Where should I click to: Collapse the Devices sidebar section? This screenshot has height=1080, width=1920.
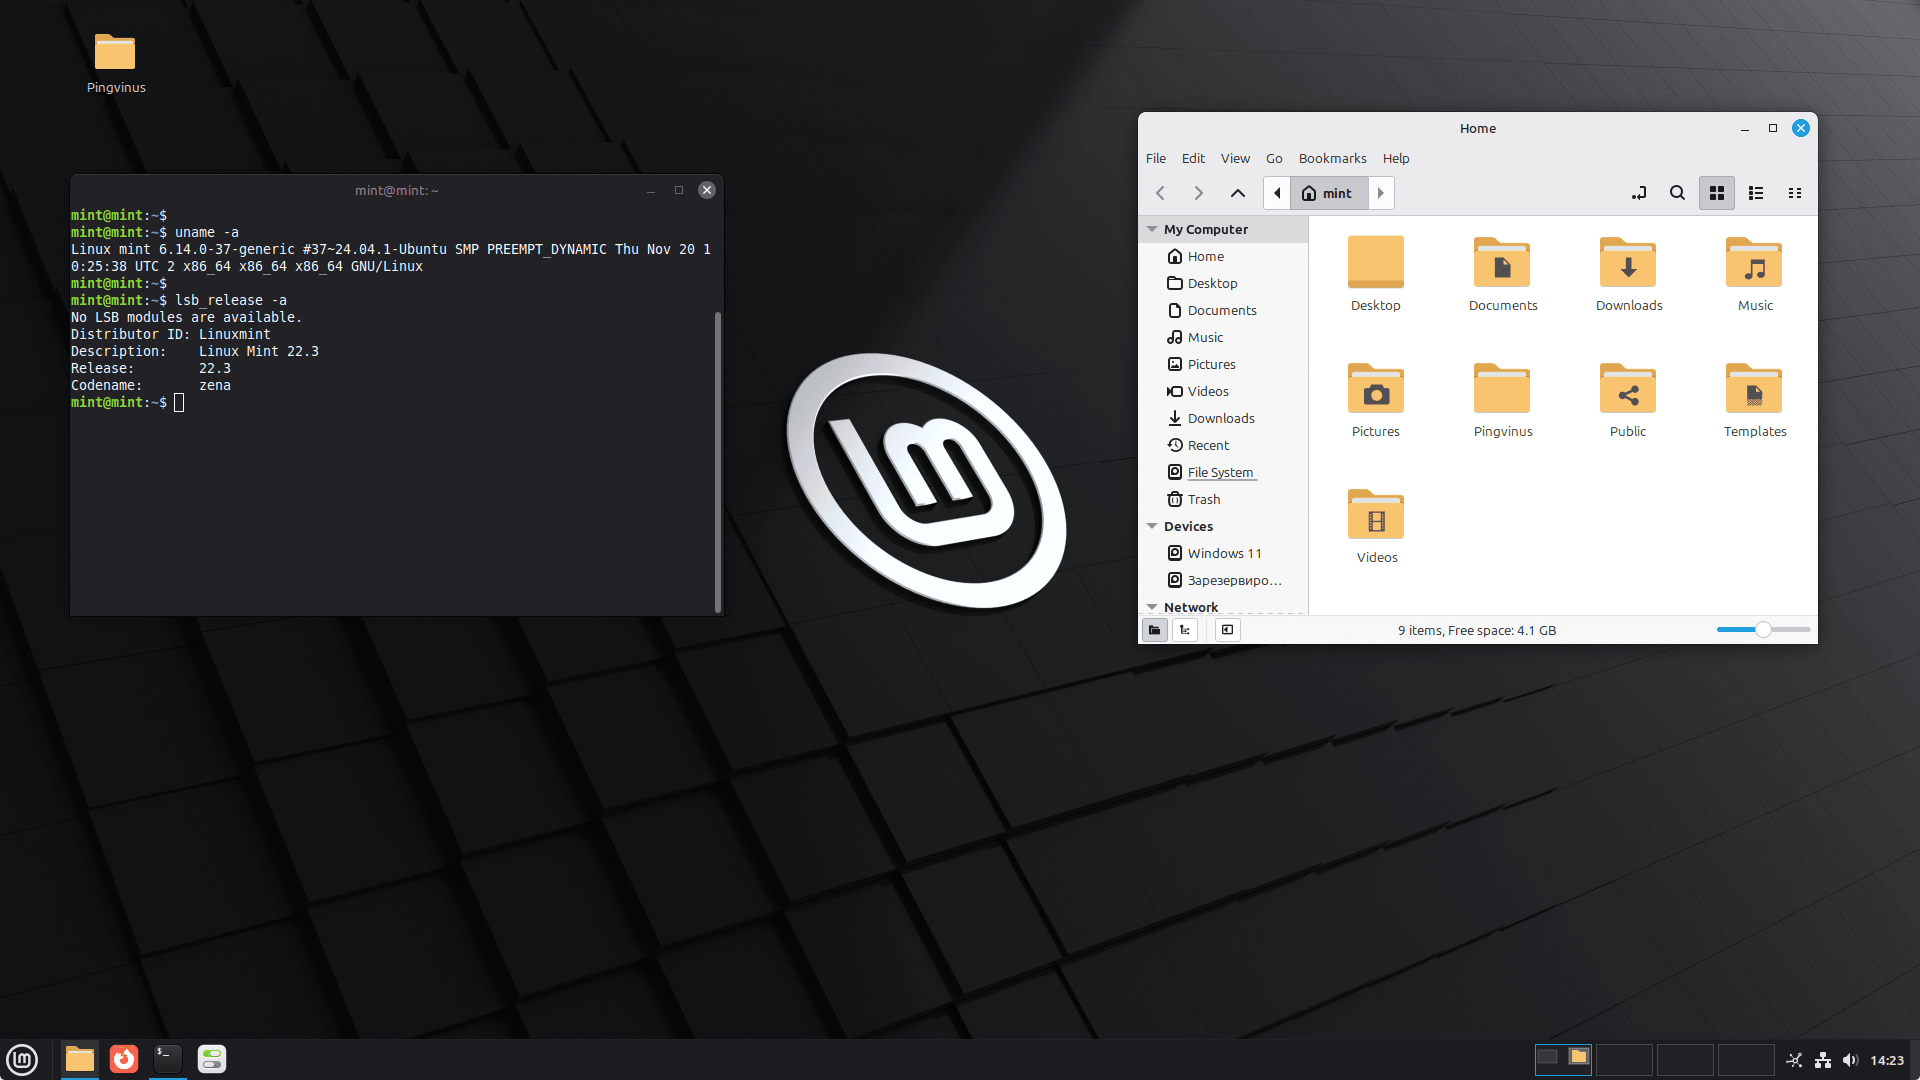click(x=1152, y=526)
